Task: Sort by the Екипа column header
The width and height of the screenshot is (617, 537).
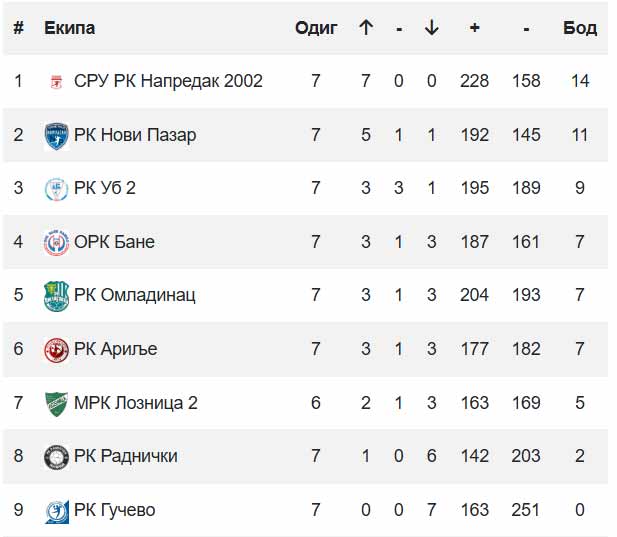Action: pos(70,28)
